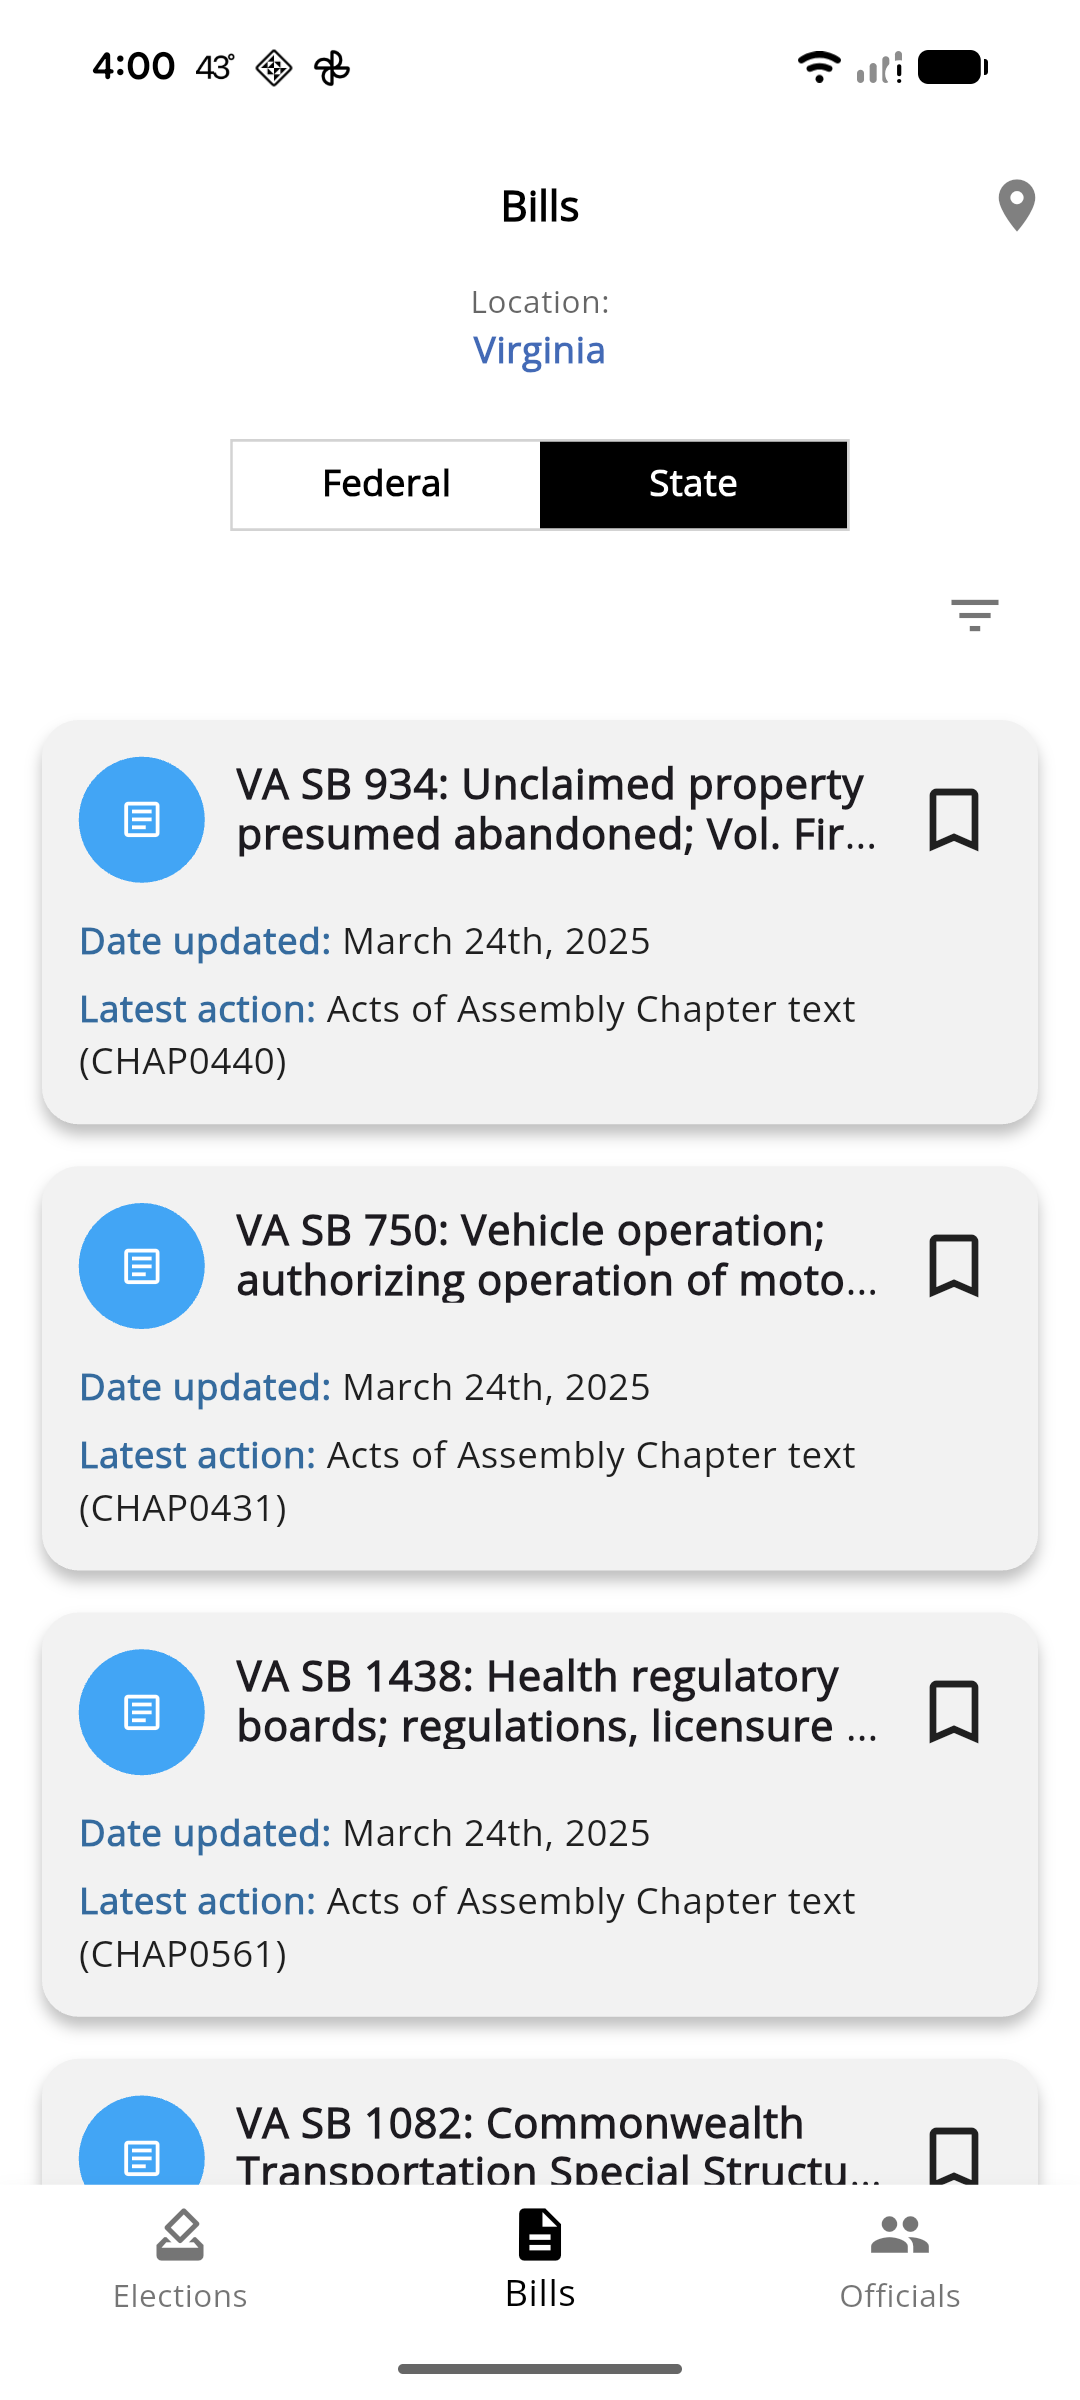Switch to State bills

click(x=693, y=484)
